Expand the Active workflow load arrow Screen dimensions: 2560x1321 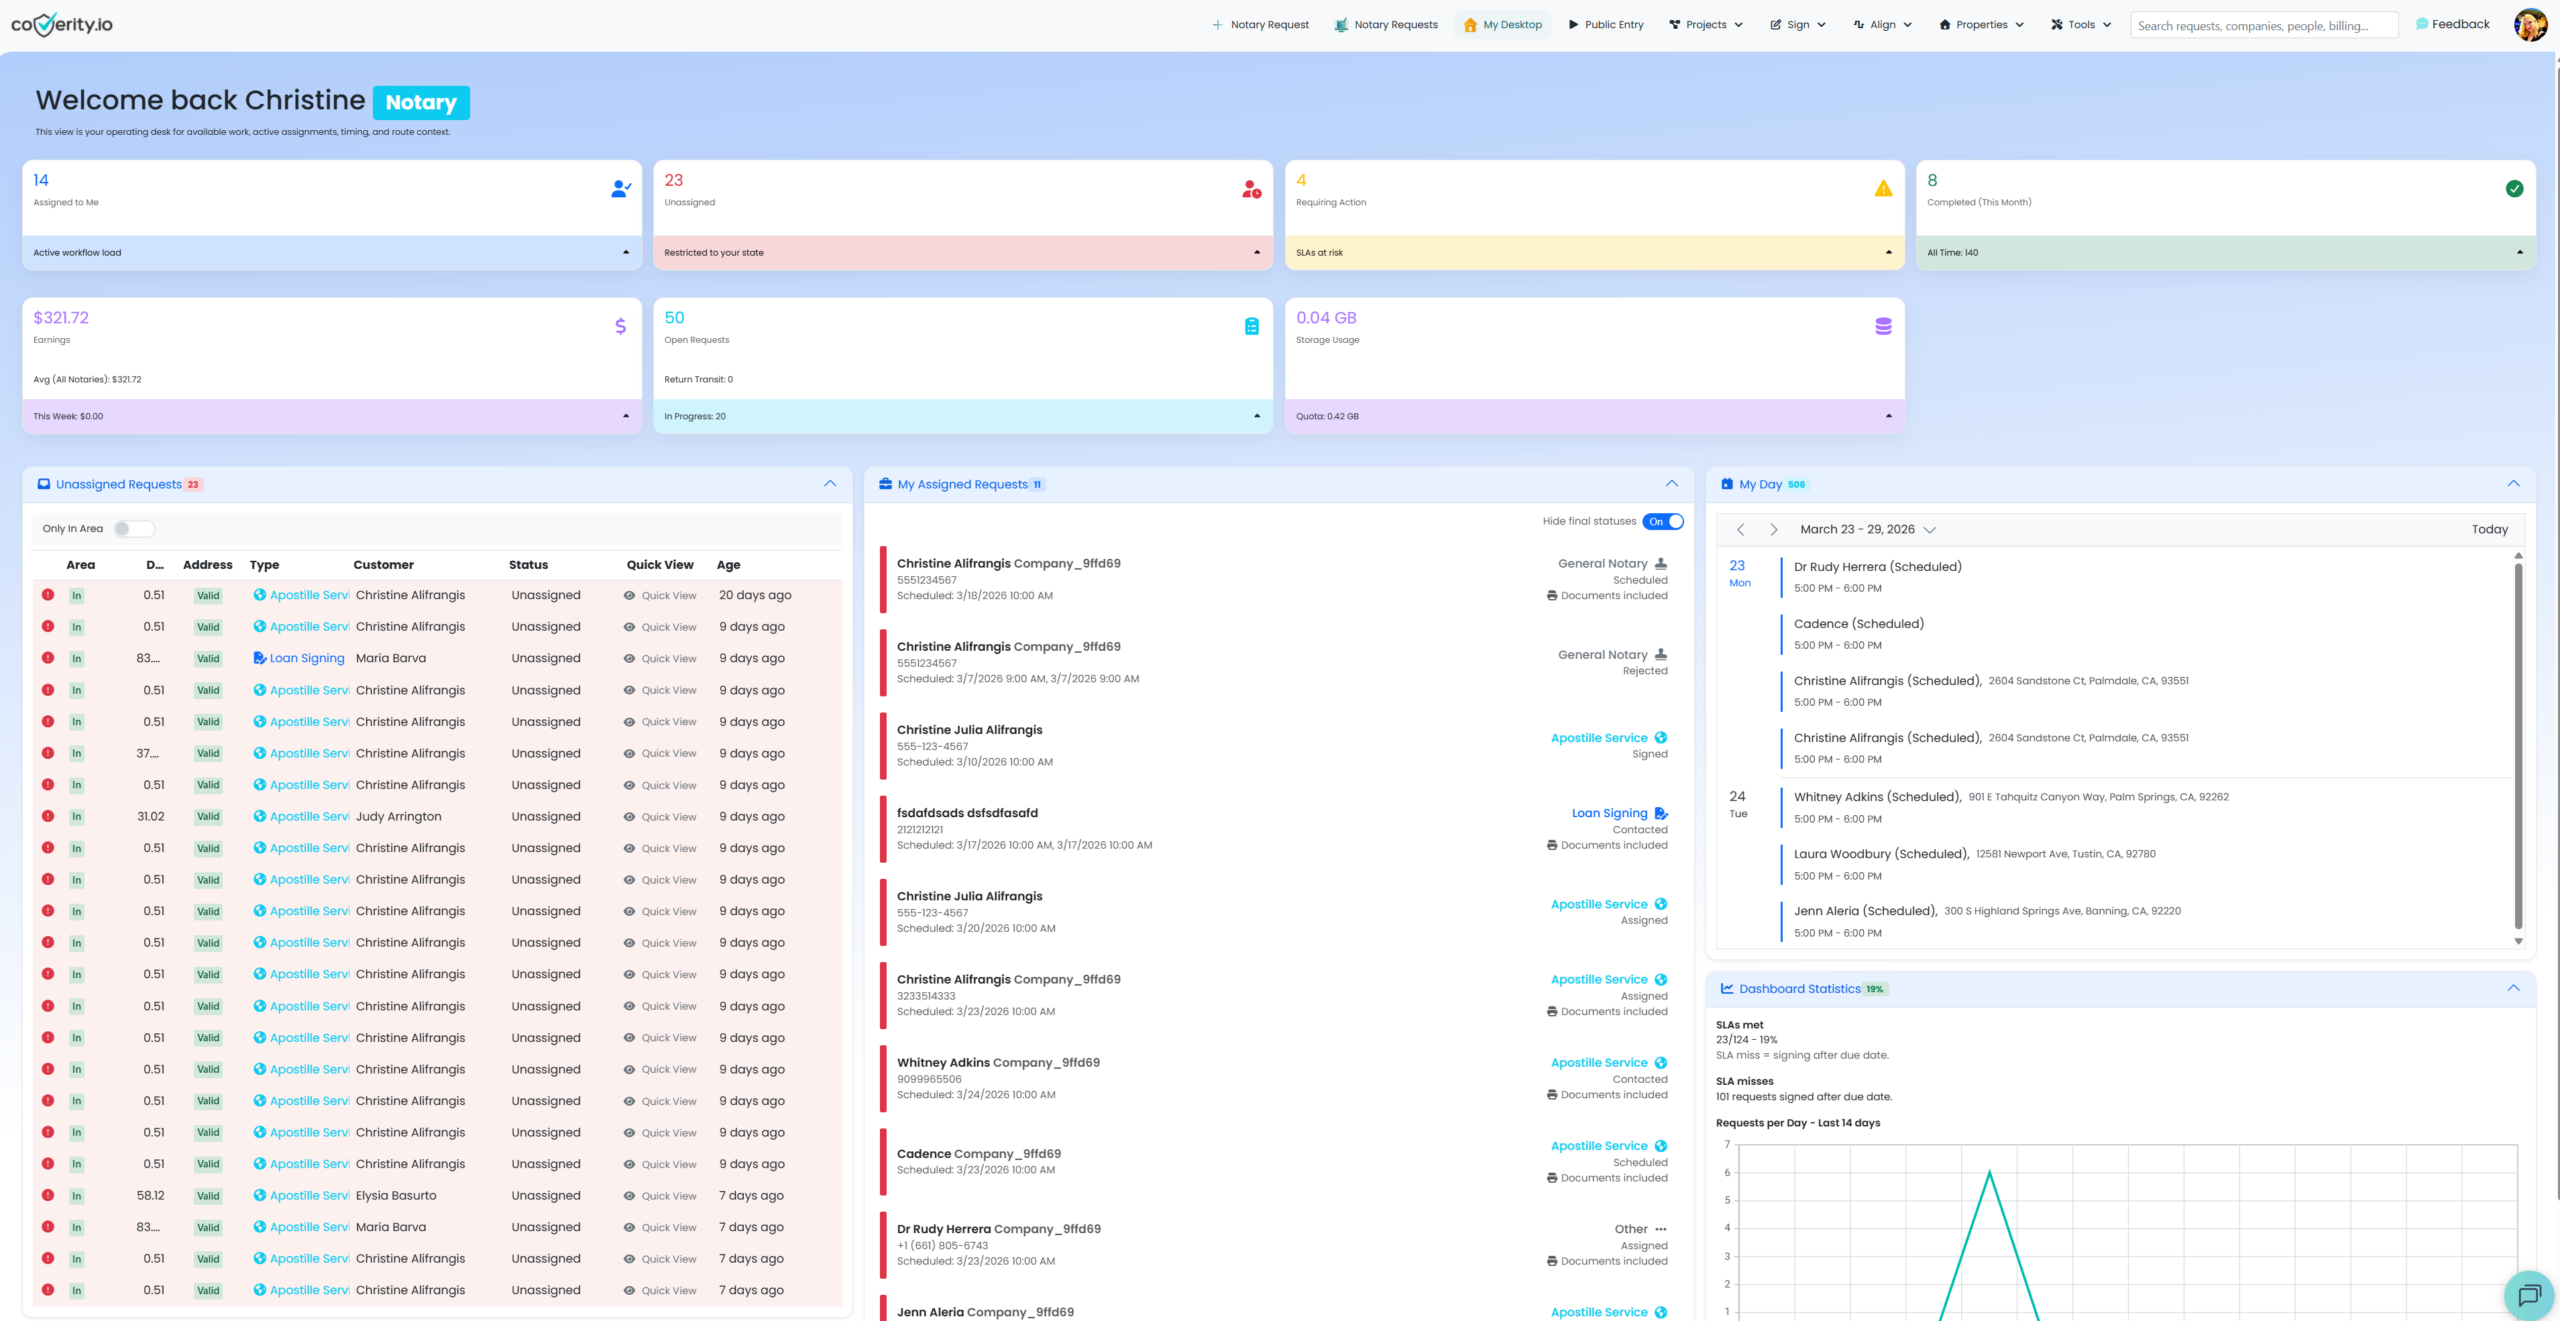click(626, 252)
